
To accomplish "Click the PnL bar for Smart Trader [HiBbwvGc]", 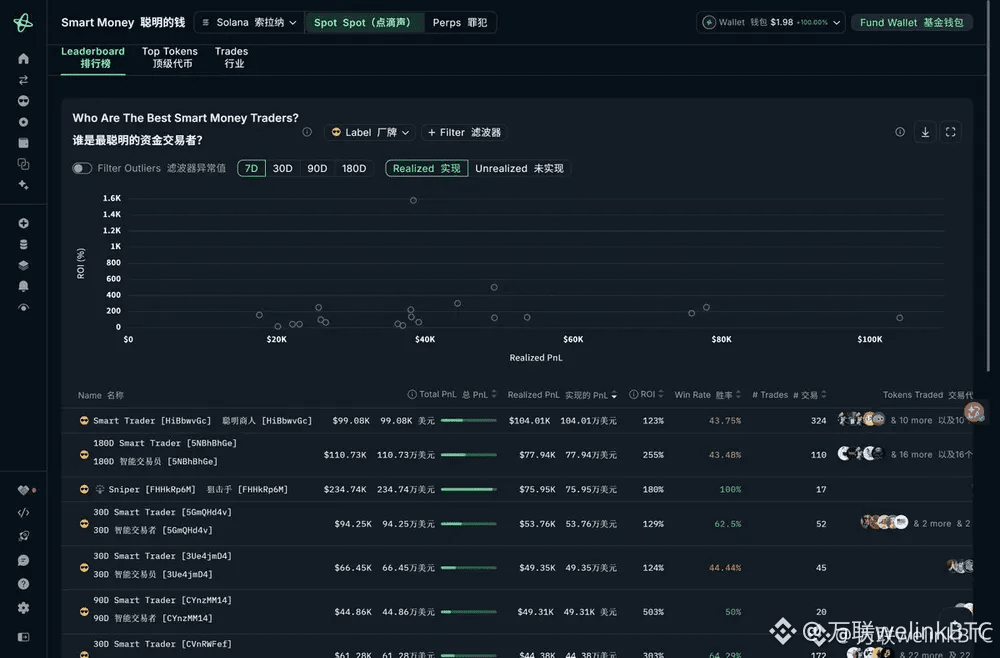I will click(x=469, y=421).
